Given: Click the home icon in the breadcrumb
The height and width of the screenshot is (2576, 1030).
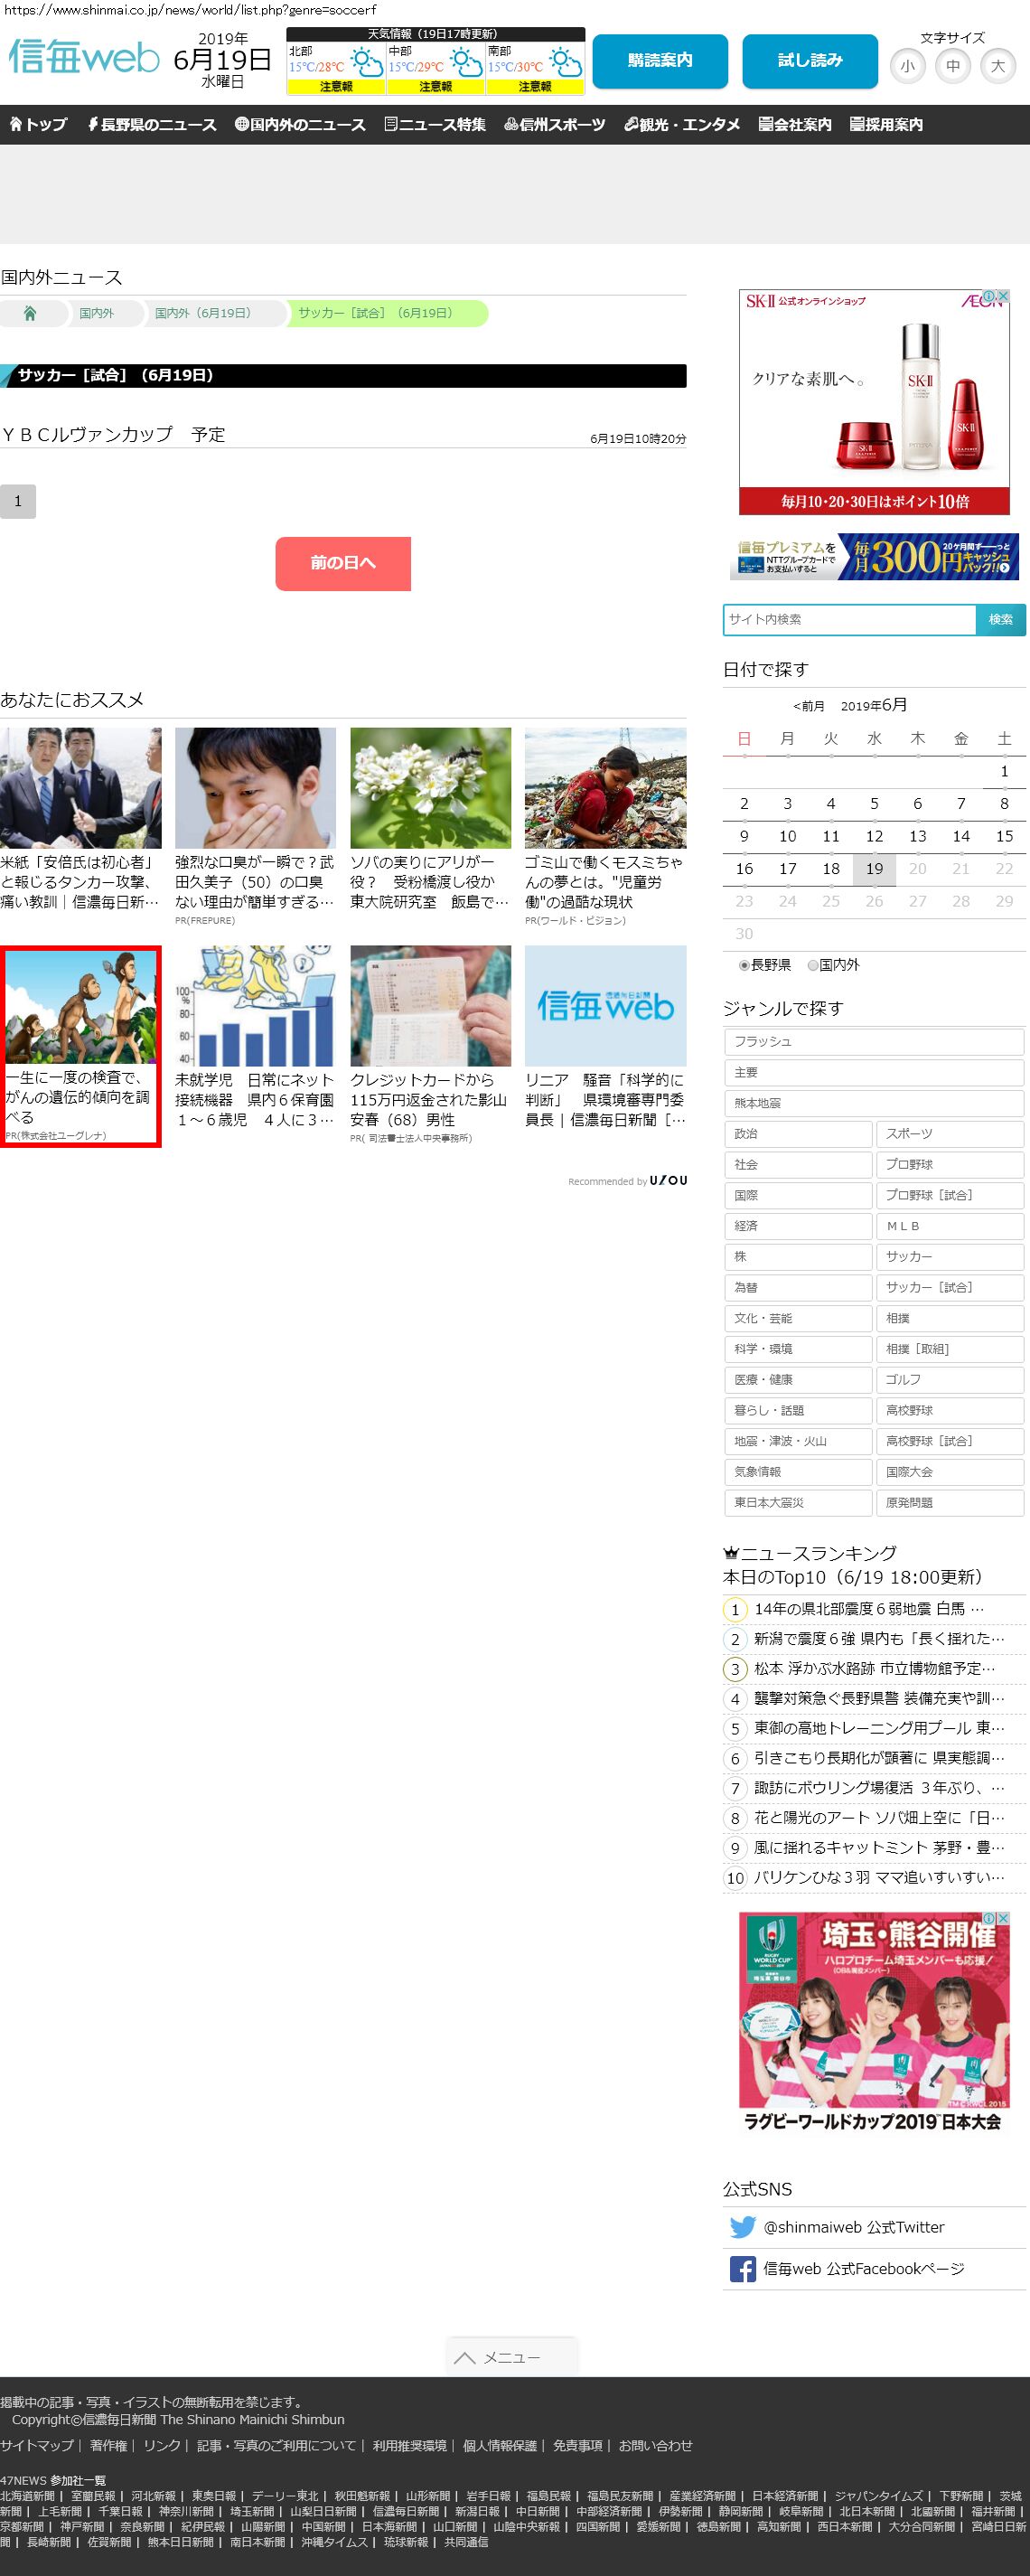Looking at the screenshot, I should click(x=30, y=313).
